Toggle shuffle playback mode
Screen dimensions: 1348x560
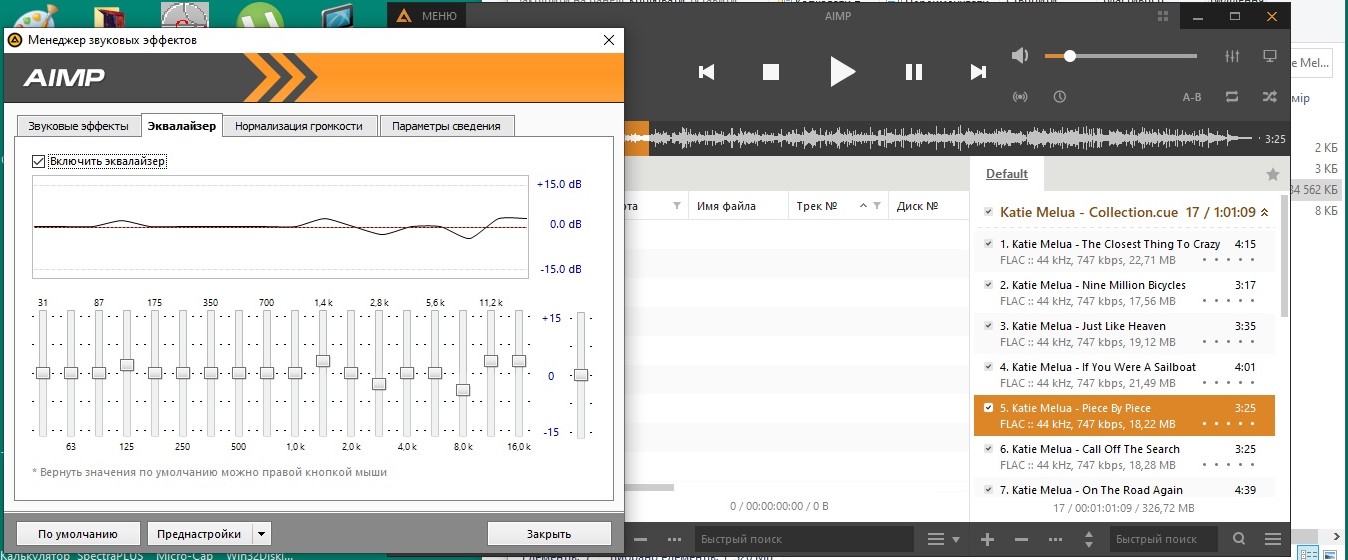coord(1270,97)
